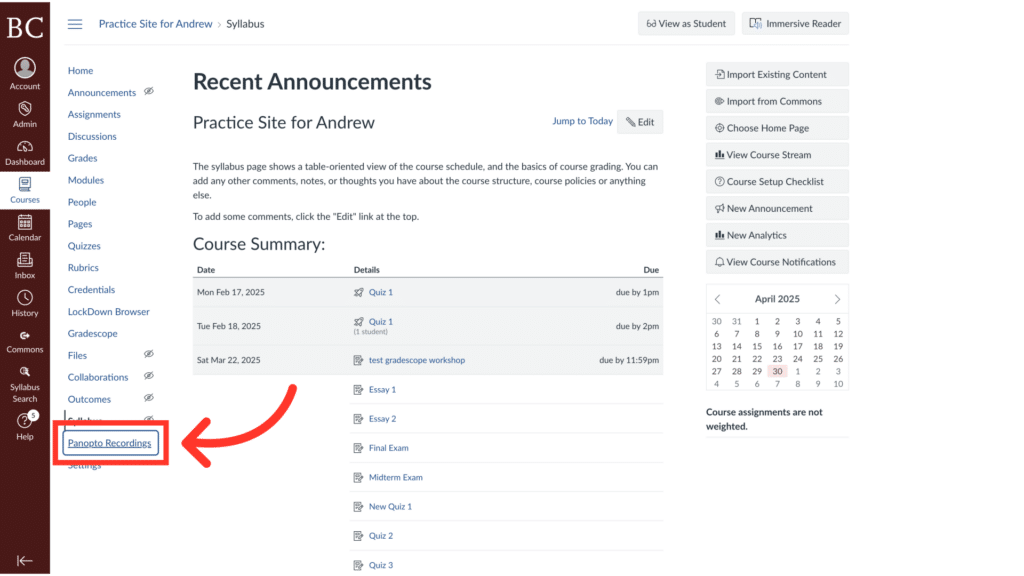Click Import from Commons button
Viewport: 1024px width, 576px height.
point(777,101)
